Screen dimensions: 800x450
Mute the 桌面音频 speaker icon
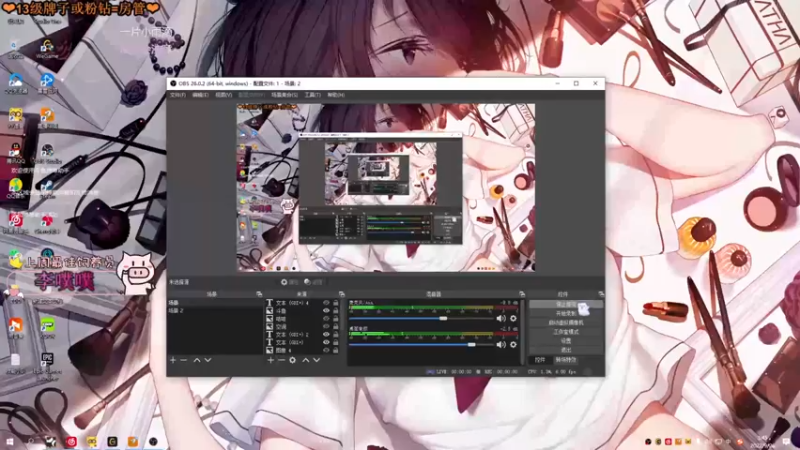pos(501,345)
